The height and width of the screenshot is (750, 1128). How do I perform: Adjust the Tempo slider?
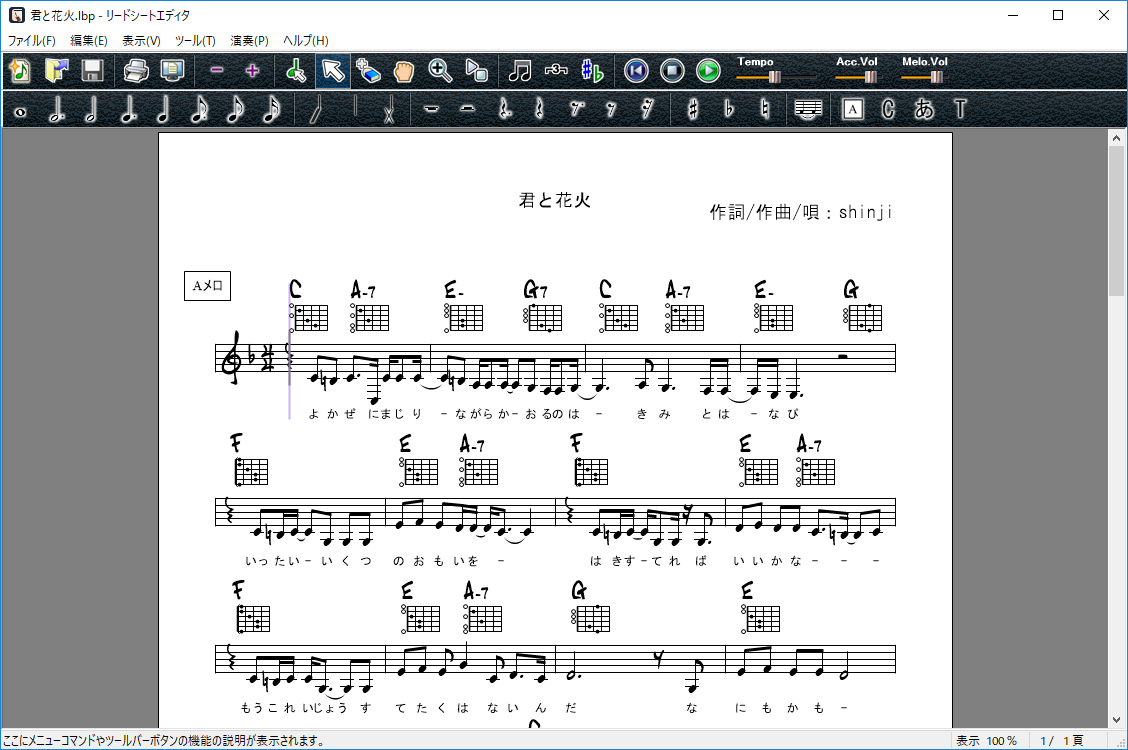point(776,76)
